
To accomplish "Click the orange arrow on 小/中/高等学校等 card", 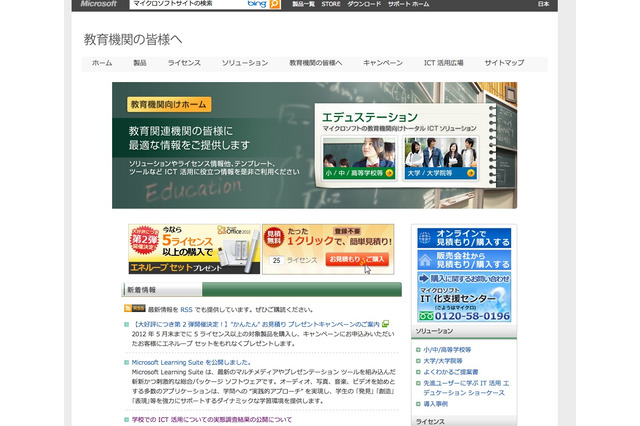I will click(x=389, y=173).
